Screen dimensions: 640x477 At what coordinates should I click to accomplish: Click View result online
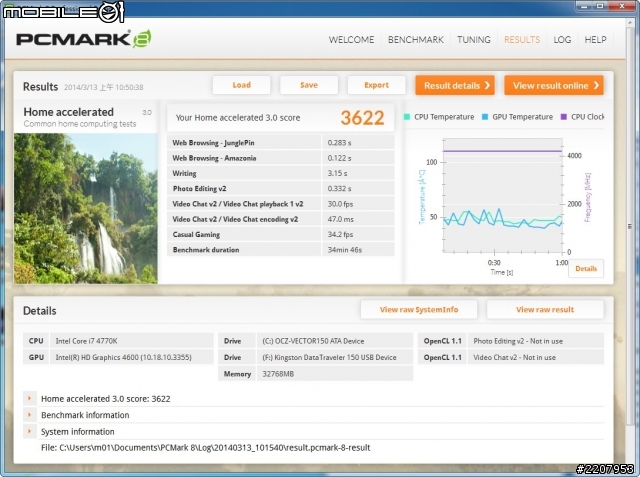click(x=553, y=85)
